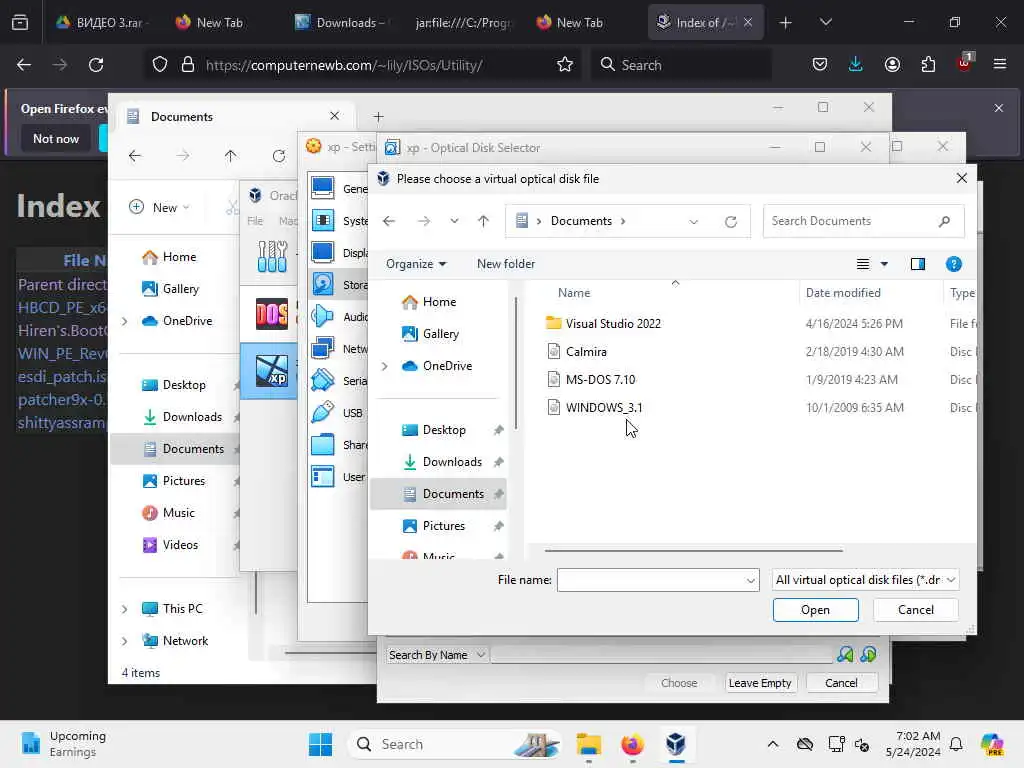
Task: Sort files by Name column
Action: pyautogui.click(x=574, y=293)
